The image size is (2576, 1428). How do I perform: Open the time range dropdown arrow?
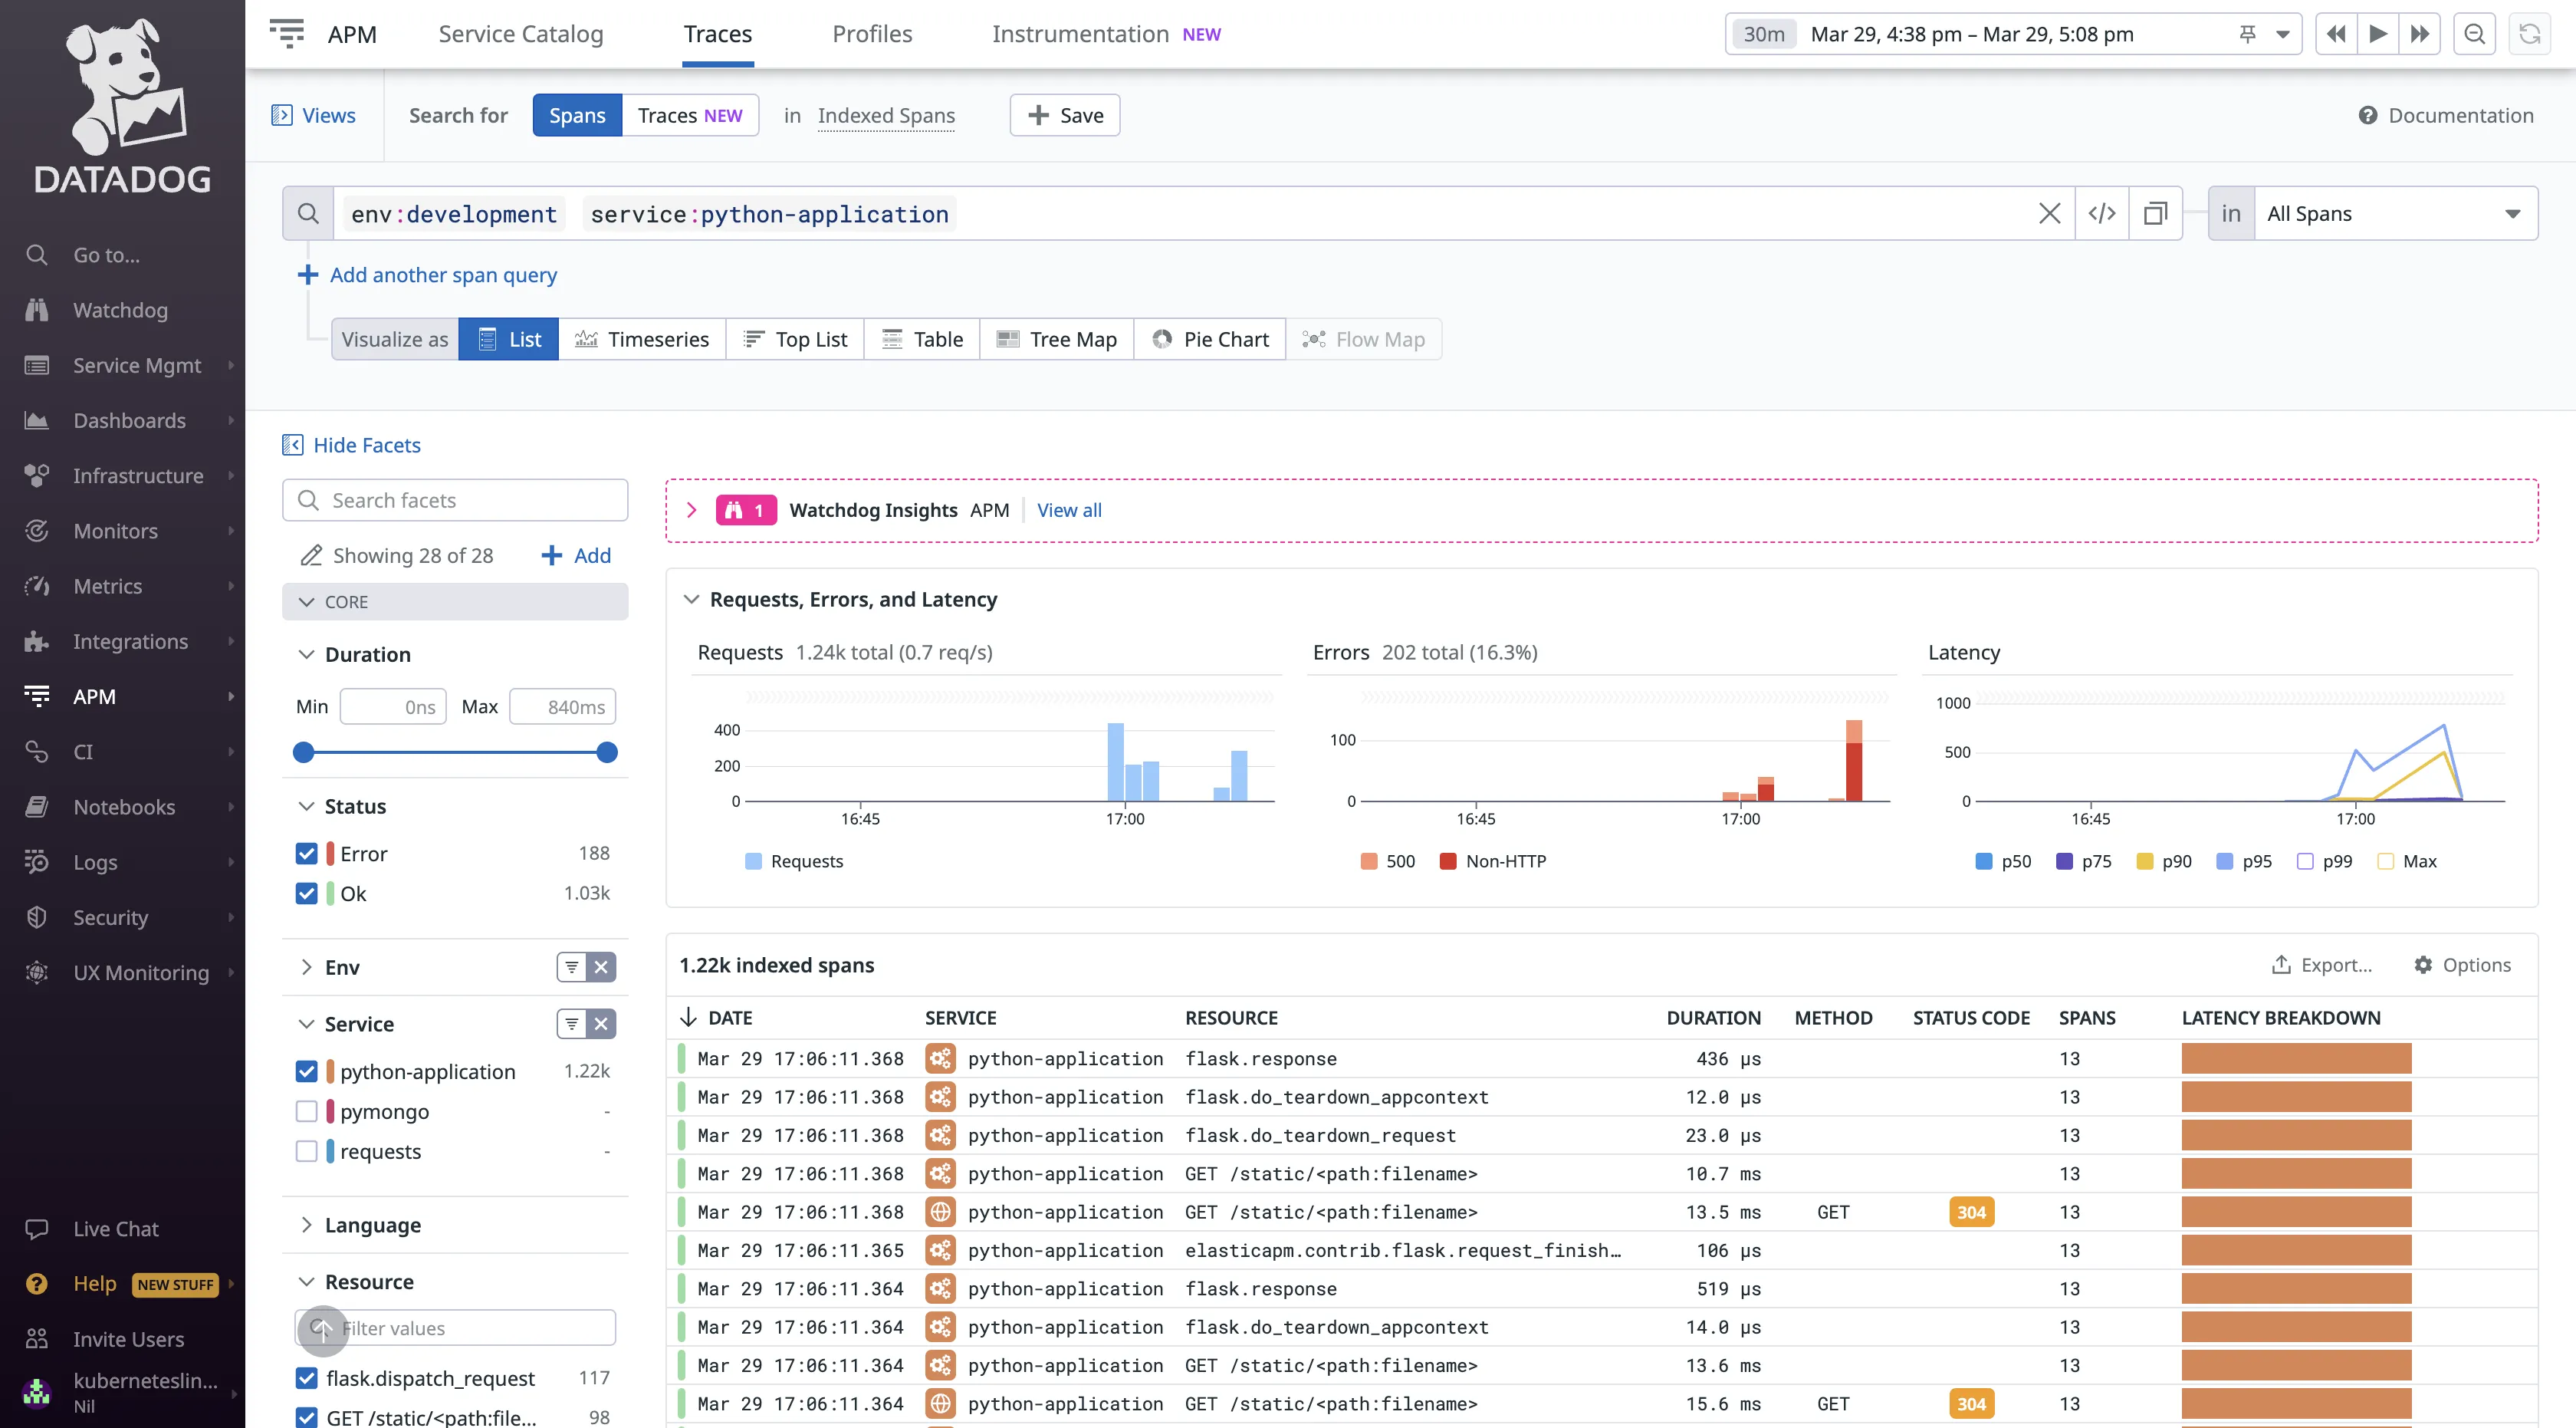point(2282,34)
